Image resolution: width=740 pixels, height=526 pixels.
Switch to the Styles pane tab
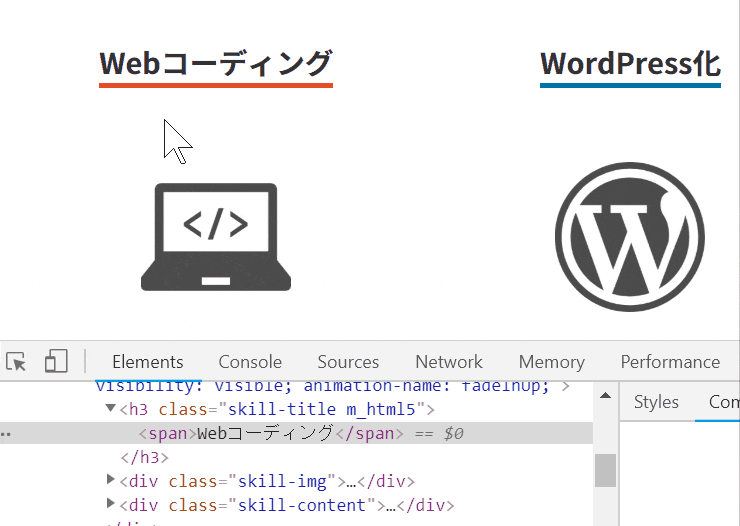pos(656,402)
